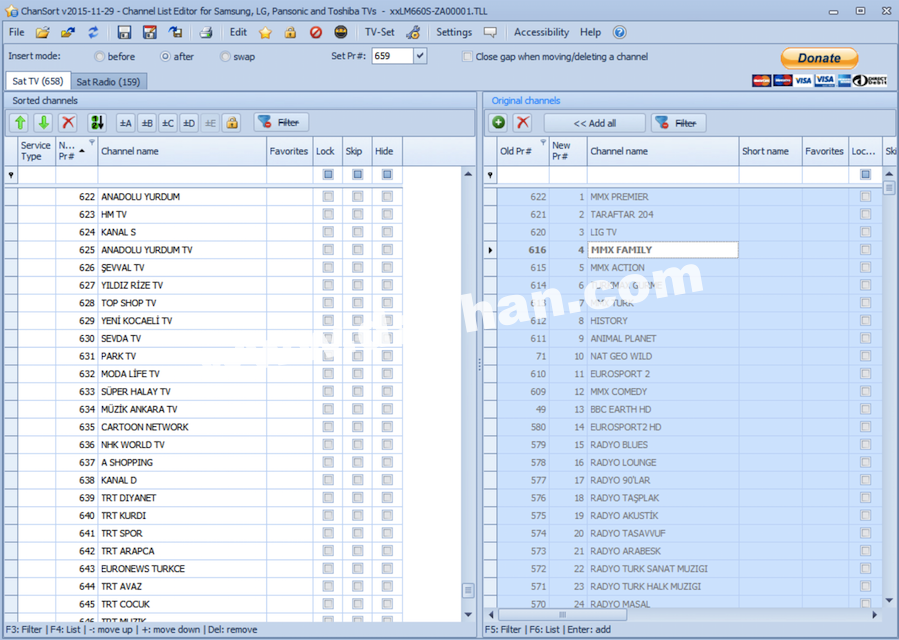The image size is (899, 640).
Task: Click the blue help question mark icon
Action: (619, 33)
